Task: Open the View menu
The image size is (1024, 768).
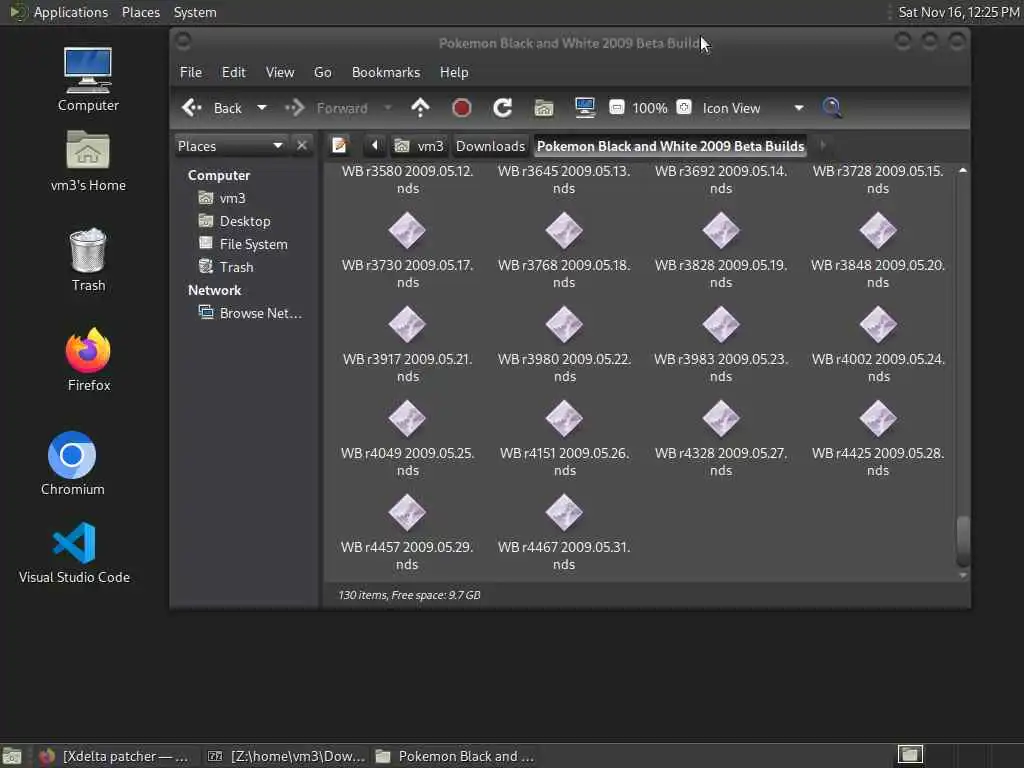Action: [x=280, y=72]
